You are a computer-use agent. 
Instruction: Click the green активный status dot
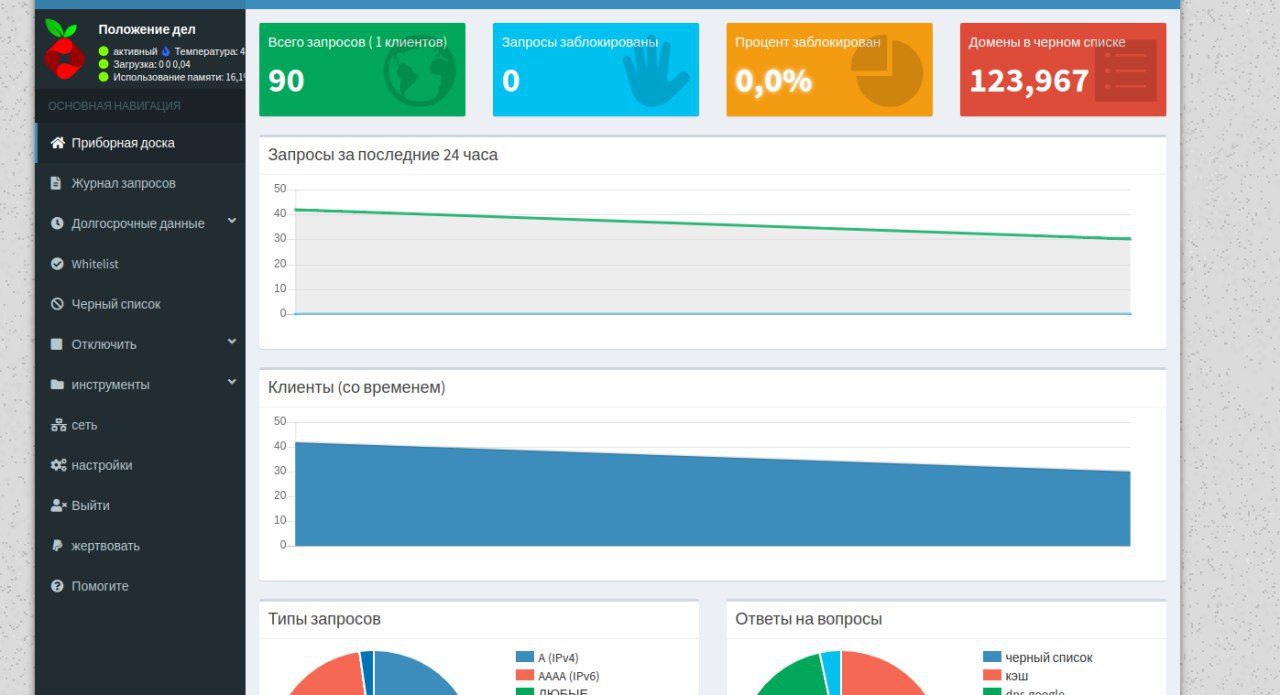tap(104, 51)
